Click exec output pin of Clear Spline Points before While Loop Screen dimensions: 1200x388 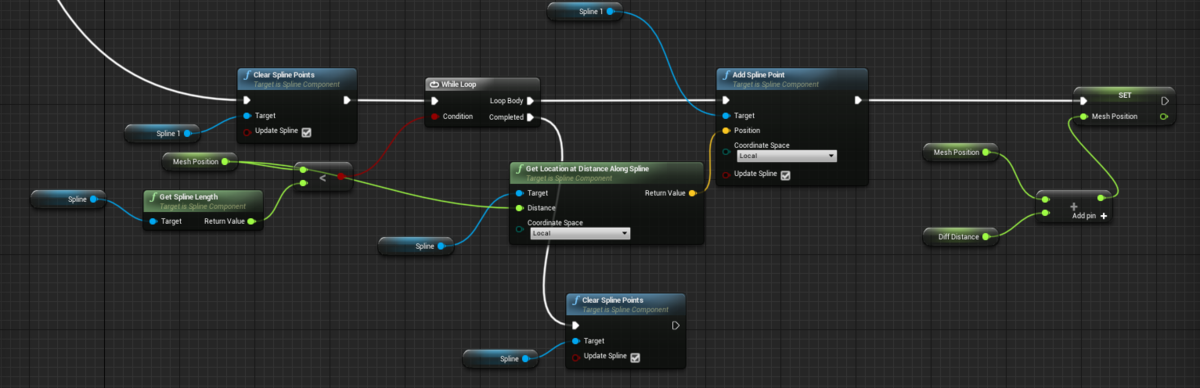pyautogui.click(x=347, y=100)
